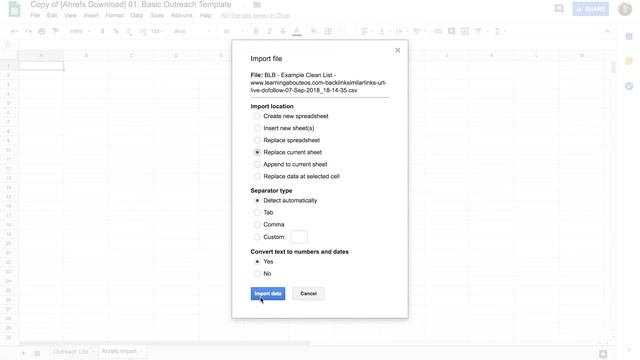
Task: Cancel the import file dialog
Action: [308, 293]
